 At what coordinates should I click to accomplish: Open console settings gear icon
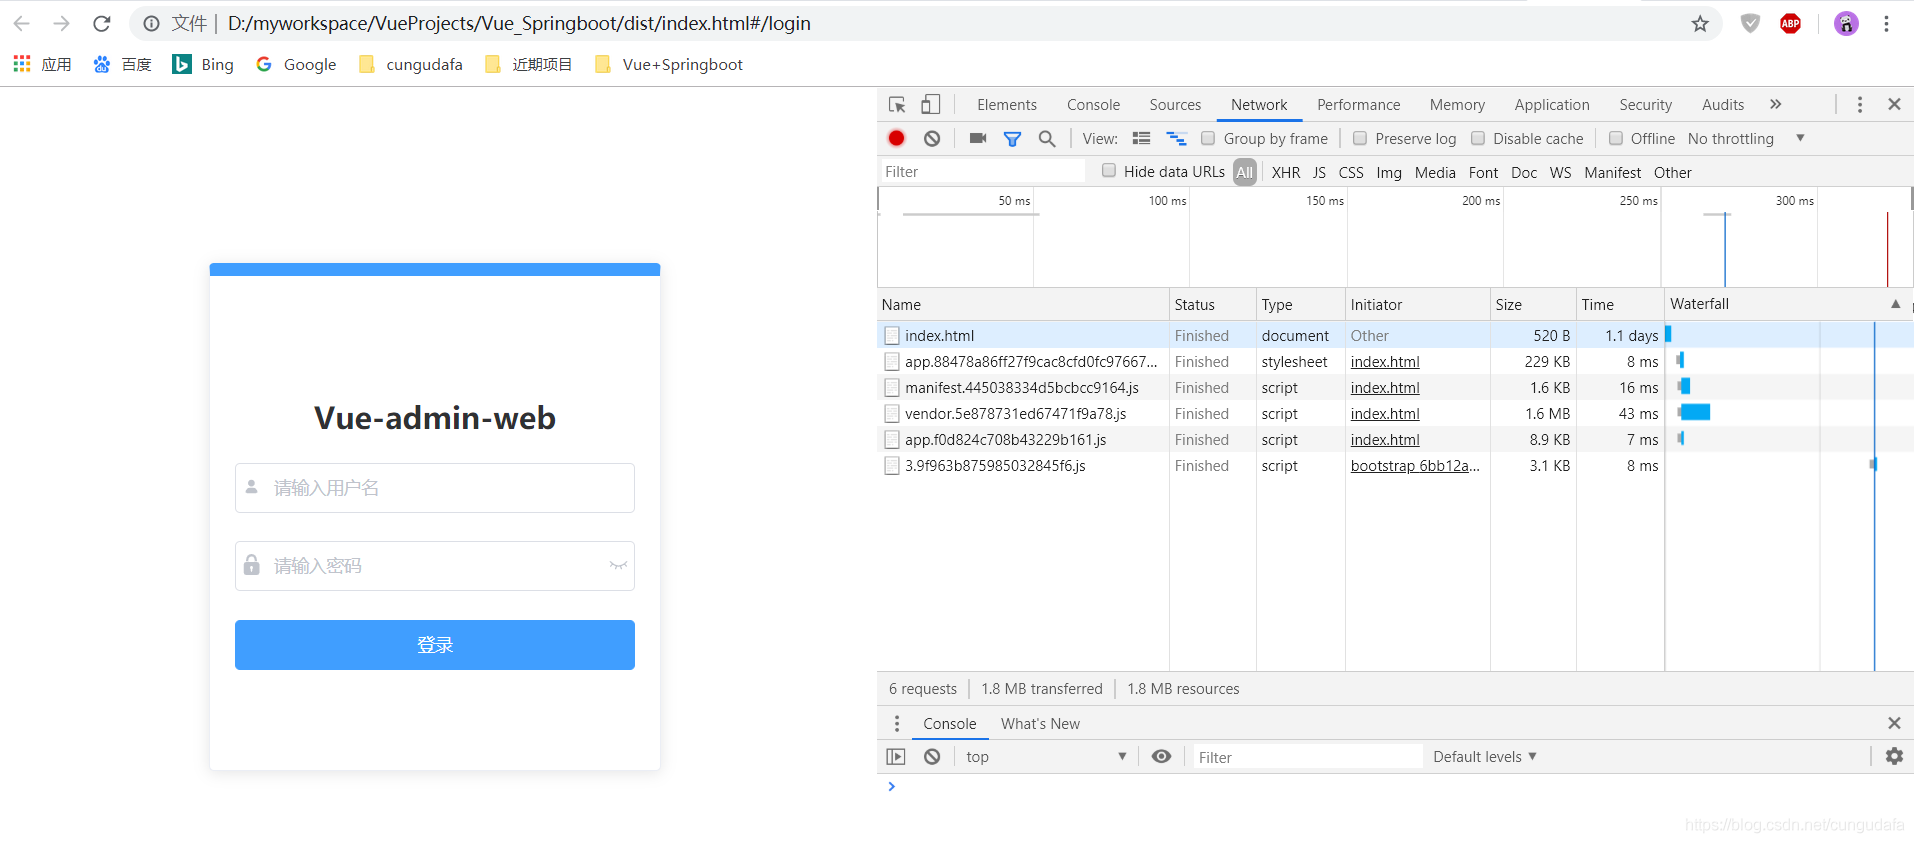tap(1894, 756)
